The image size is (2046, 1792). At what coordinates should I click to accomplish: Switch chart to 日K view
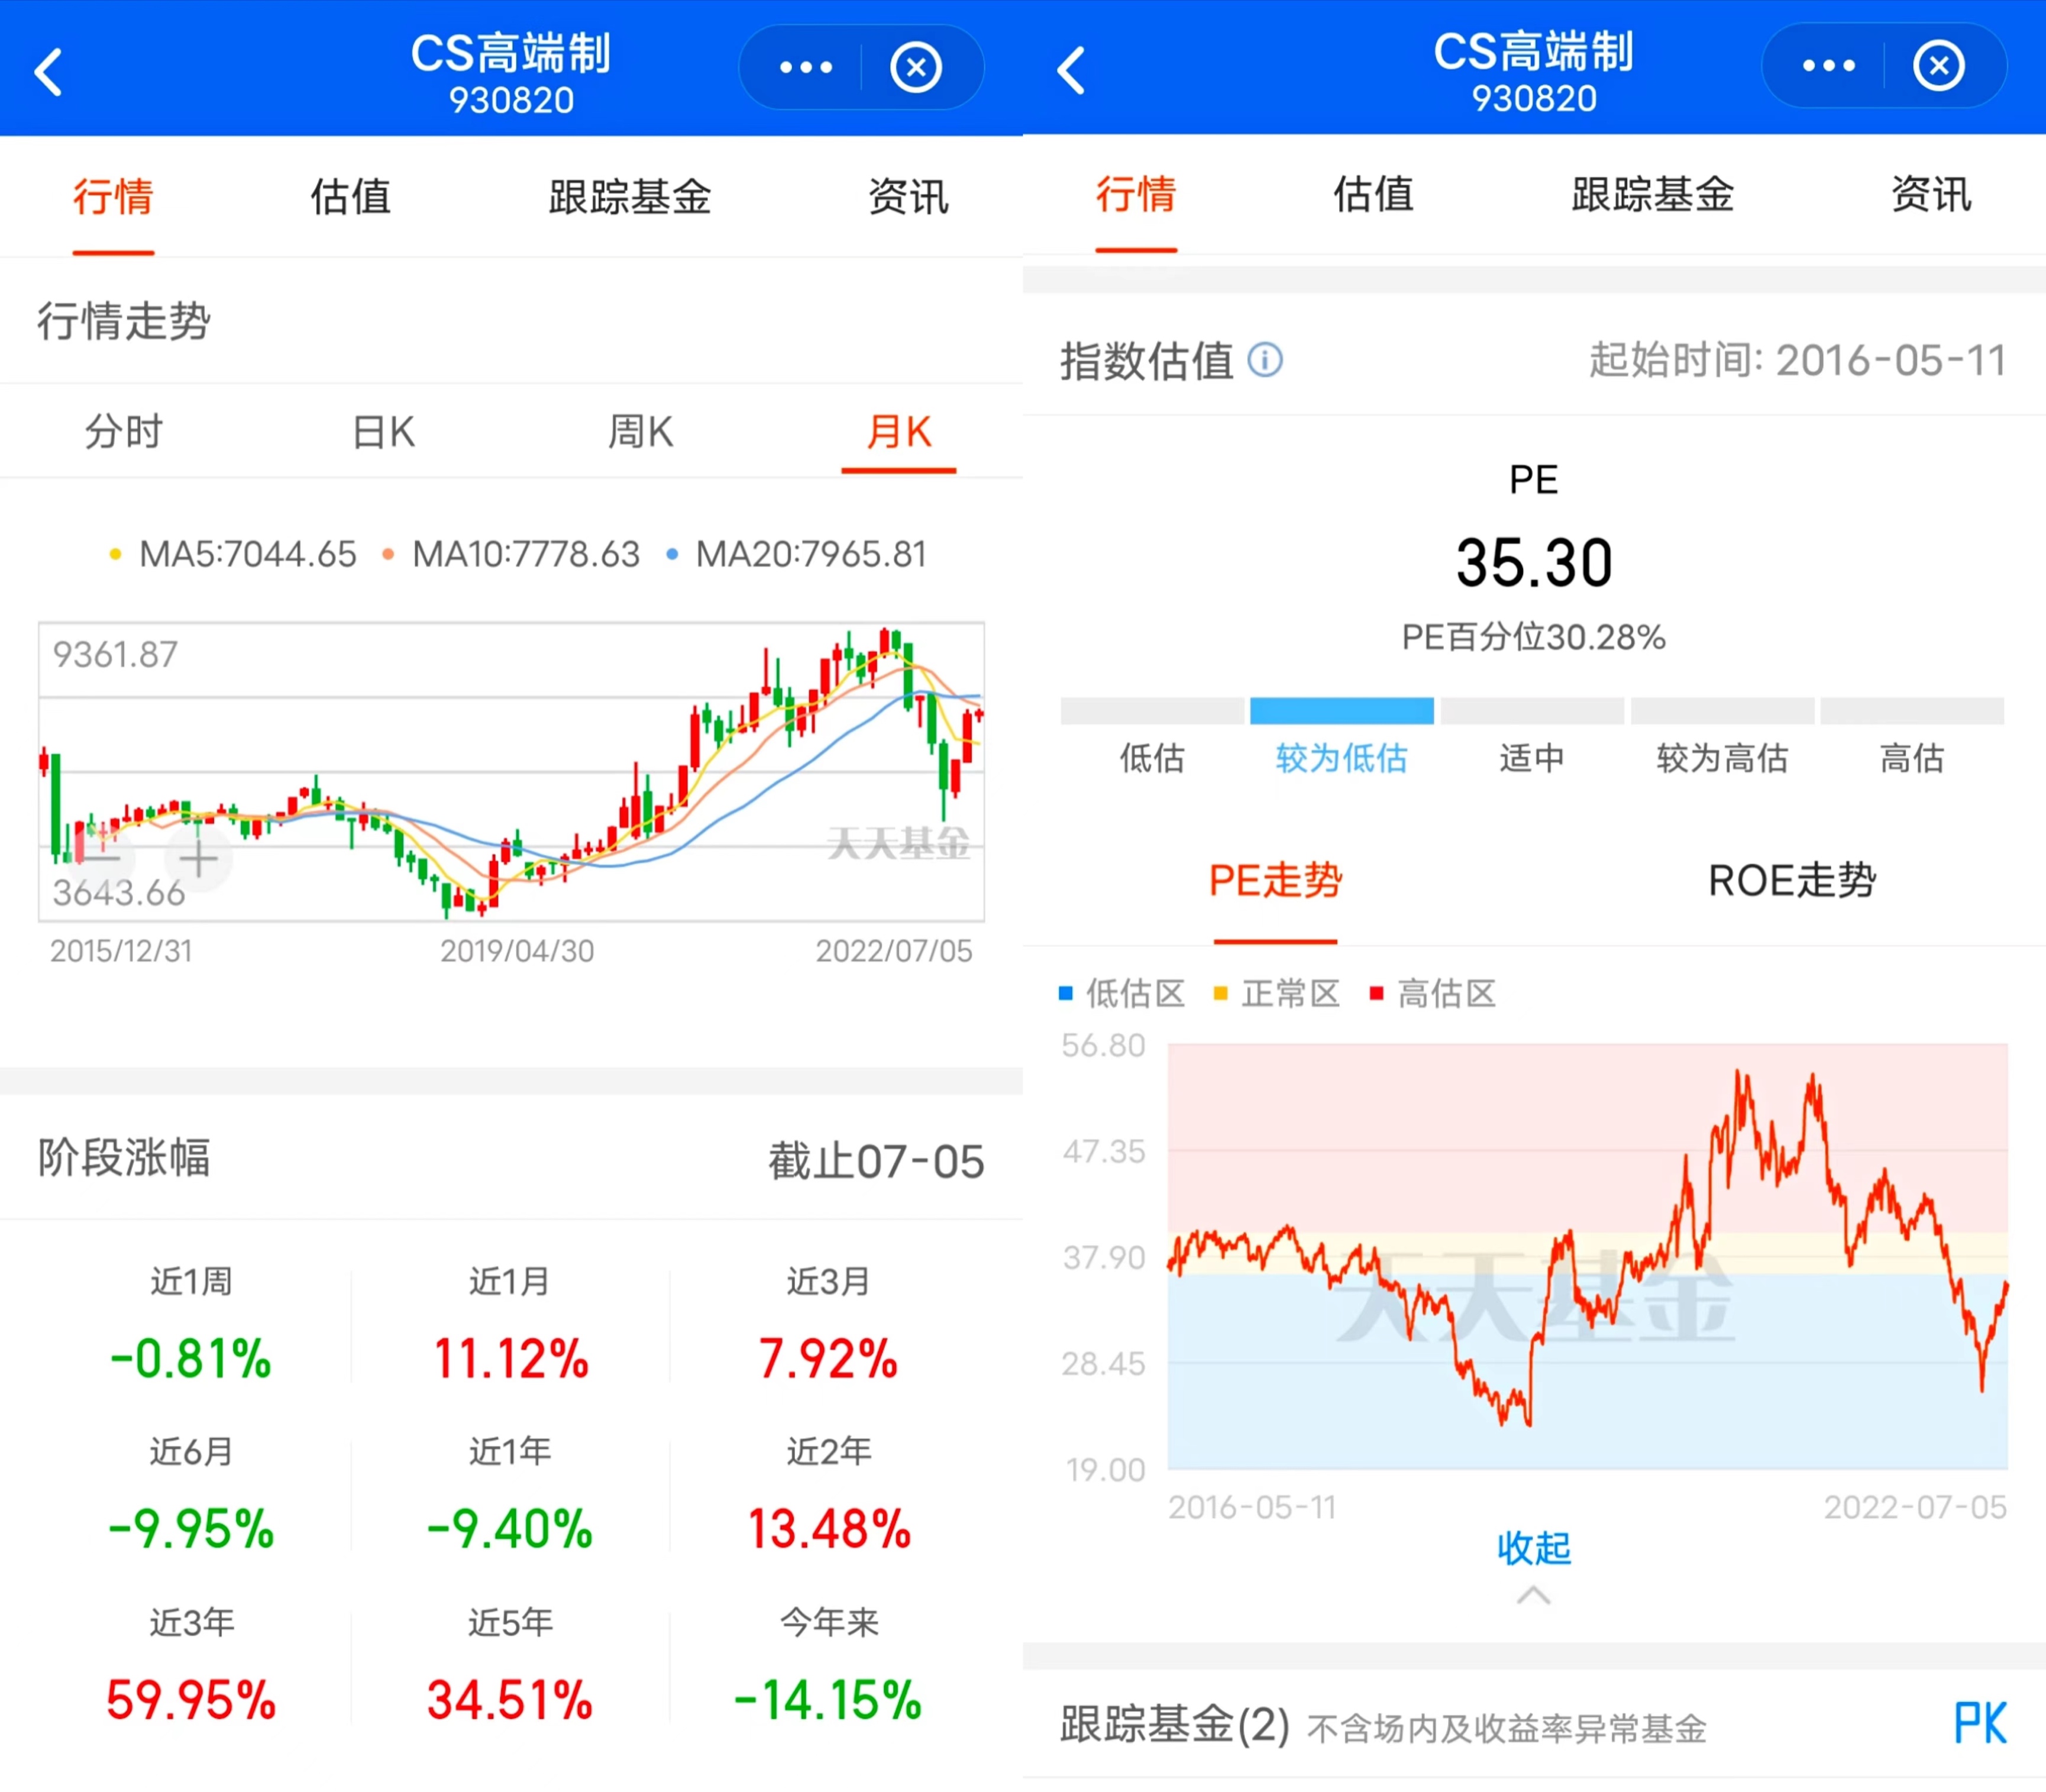point(382,432)
